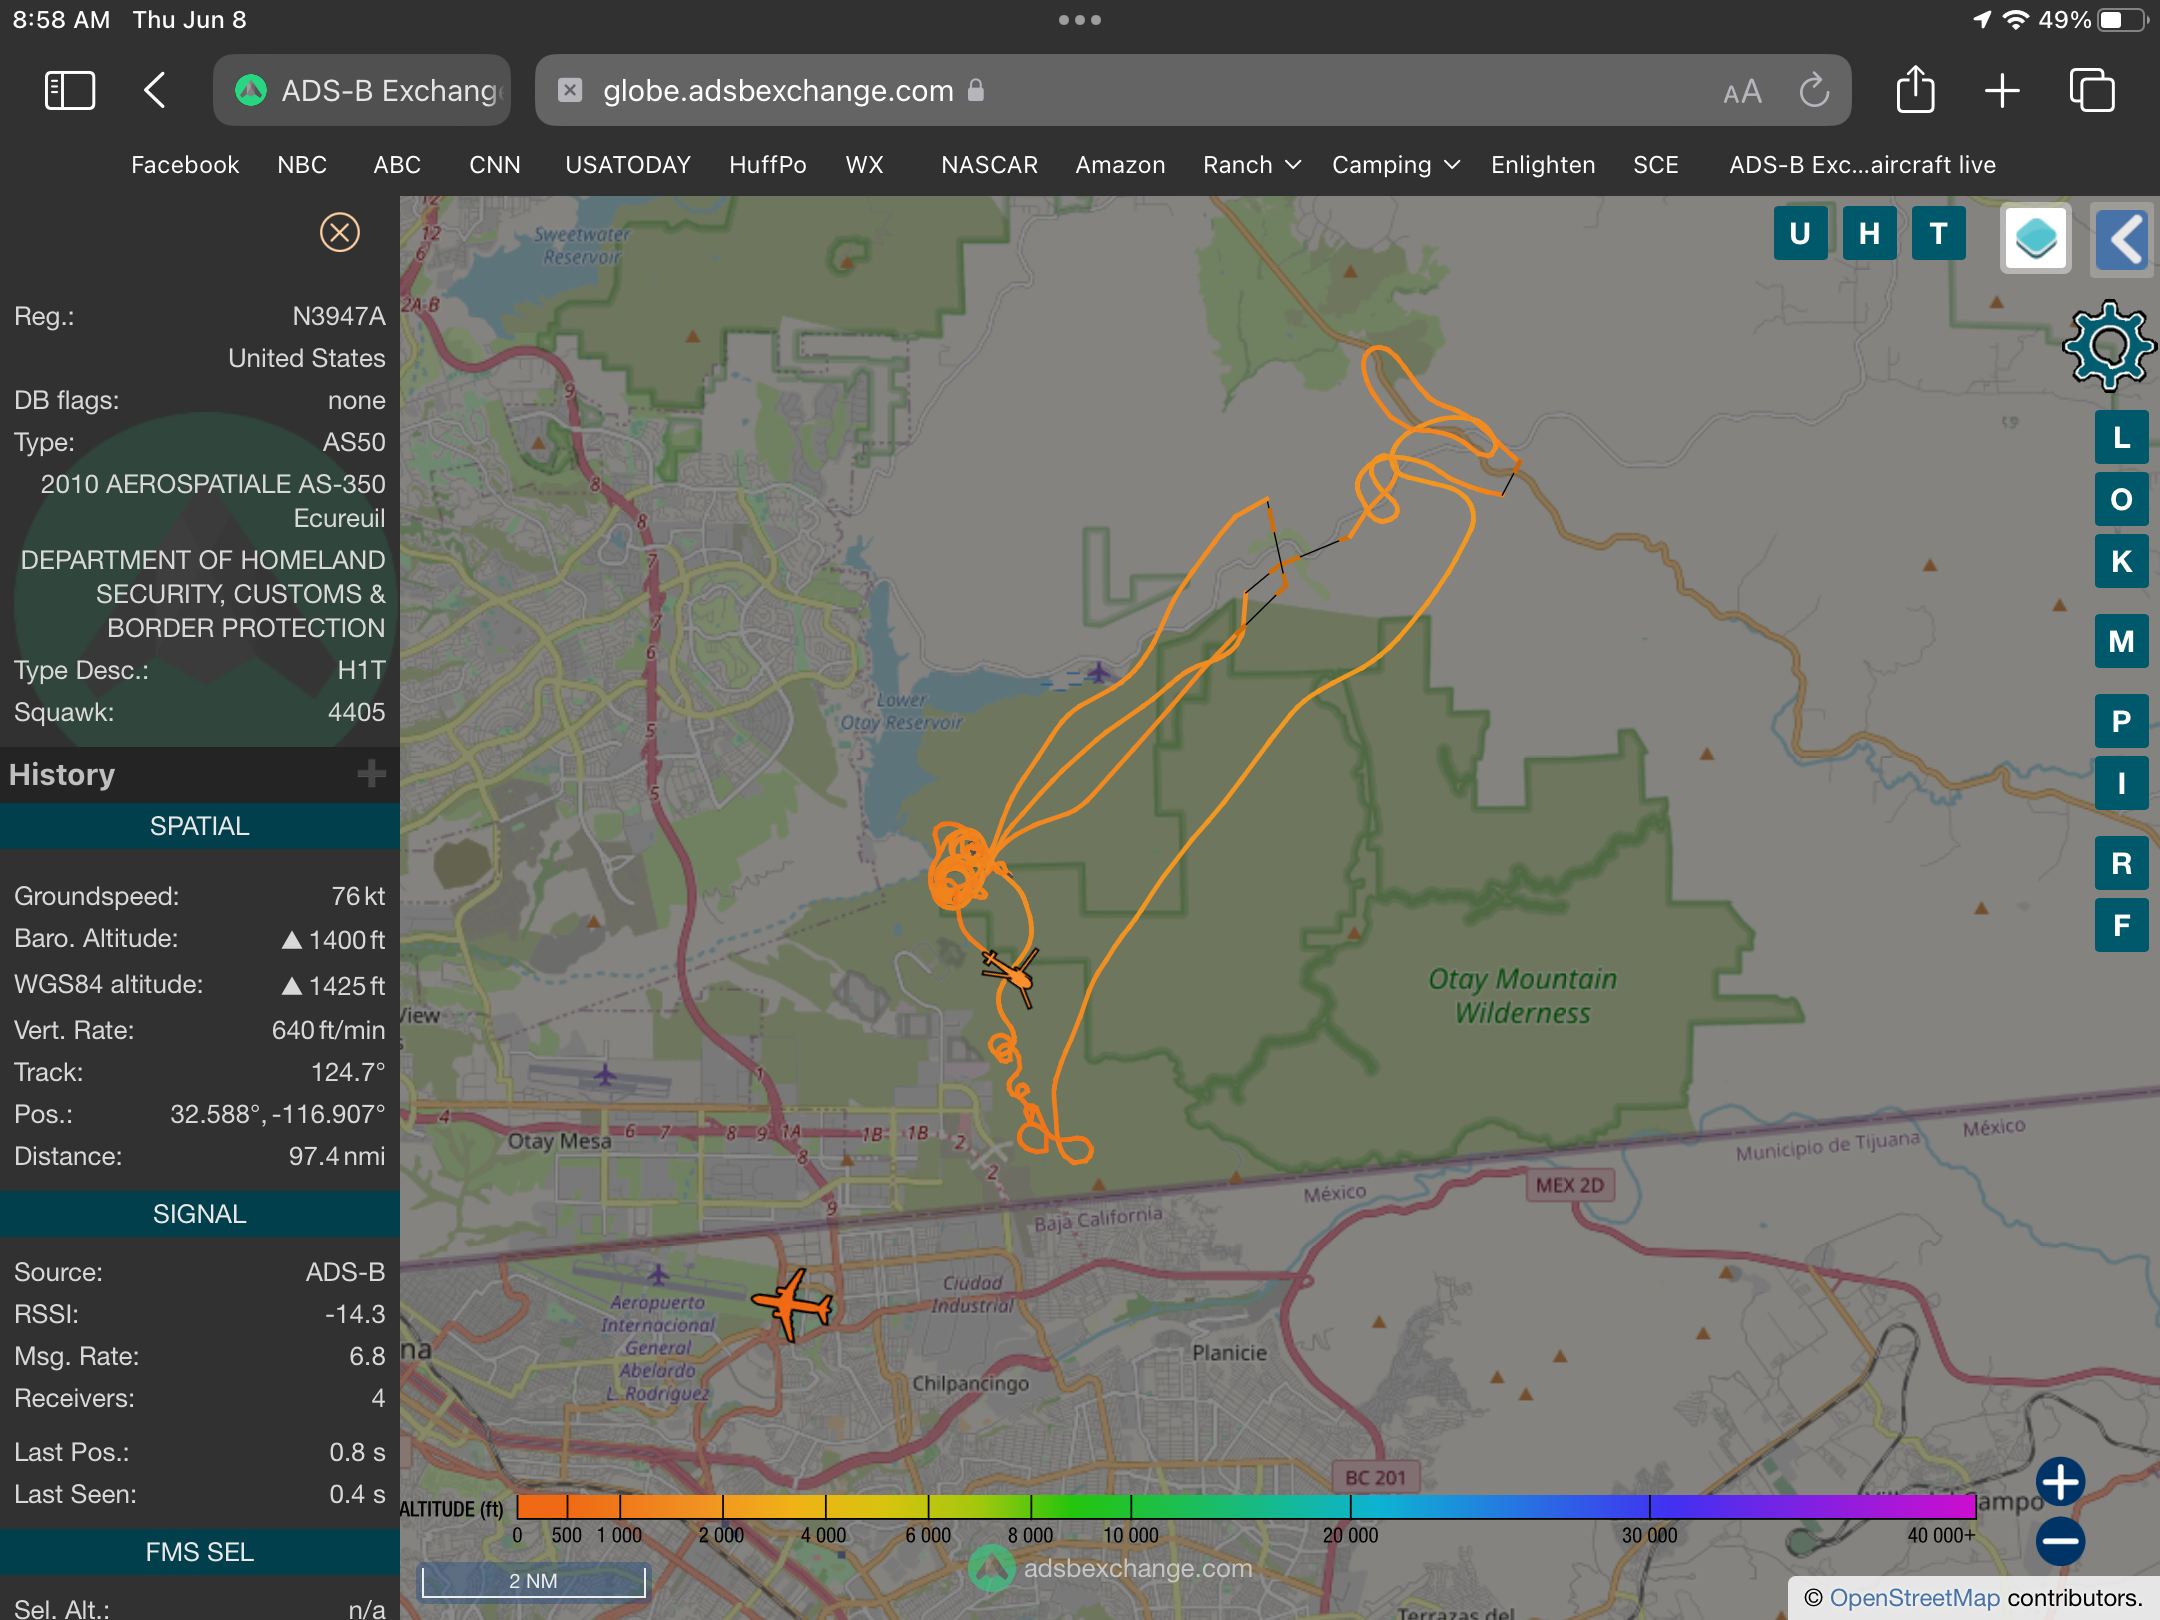Open the USATODAY bookmark

click(628, 165)
